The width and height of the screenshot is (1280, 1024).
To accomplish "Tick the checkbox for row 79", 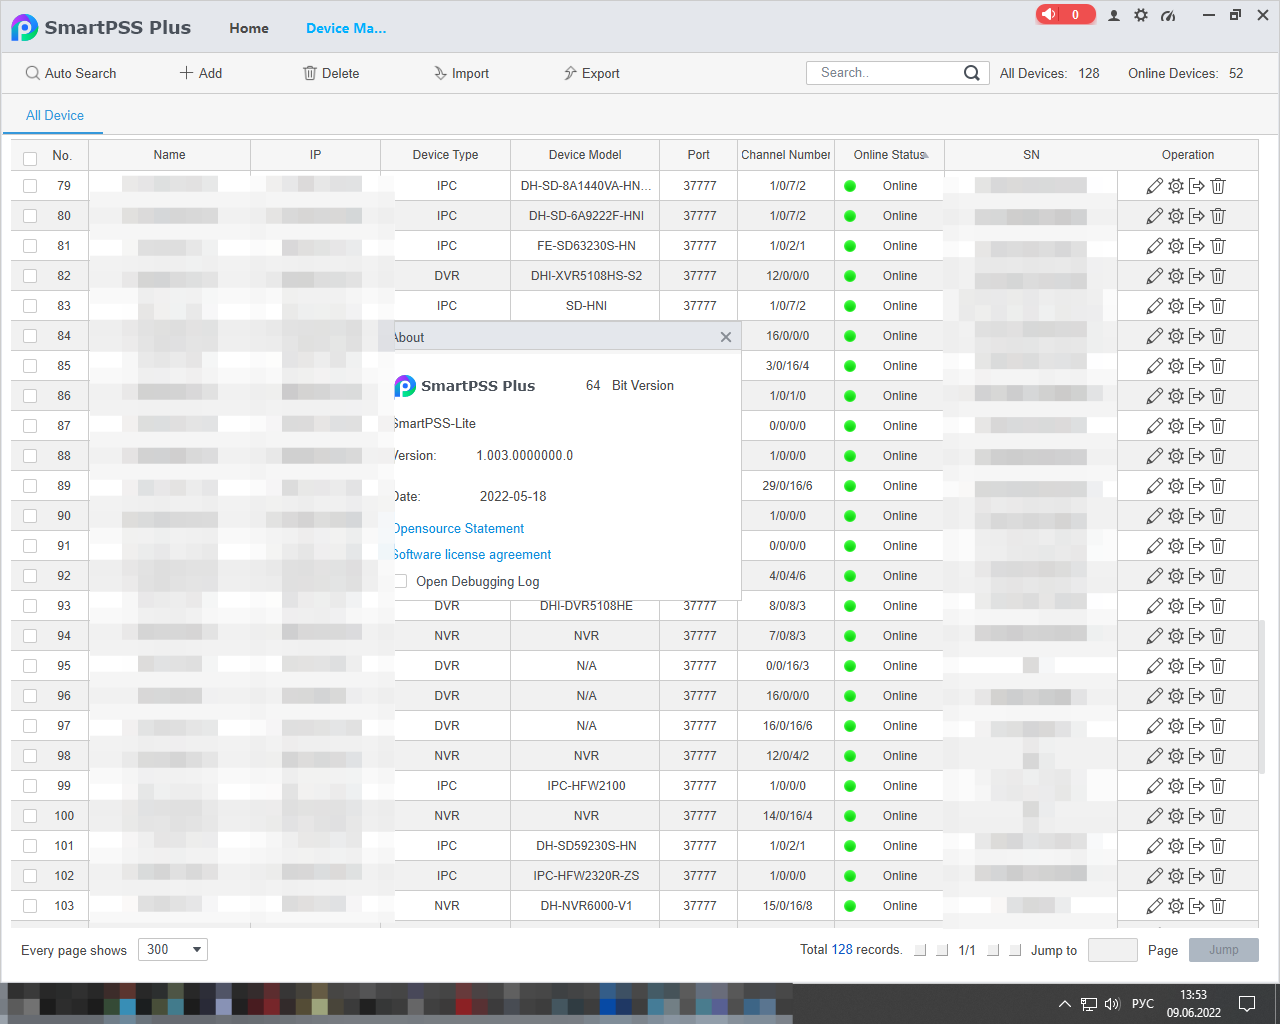I will point(30,186).
